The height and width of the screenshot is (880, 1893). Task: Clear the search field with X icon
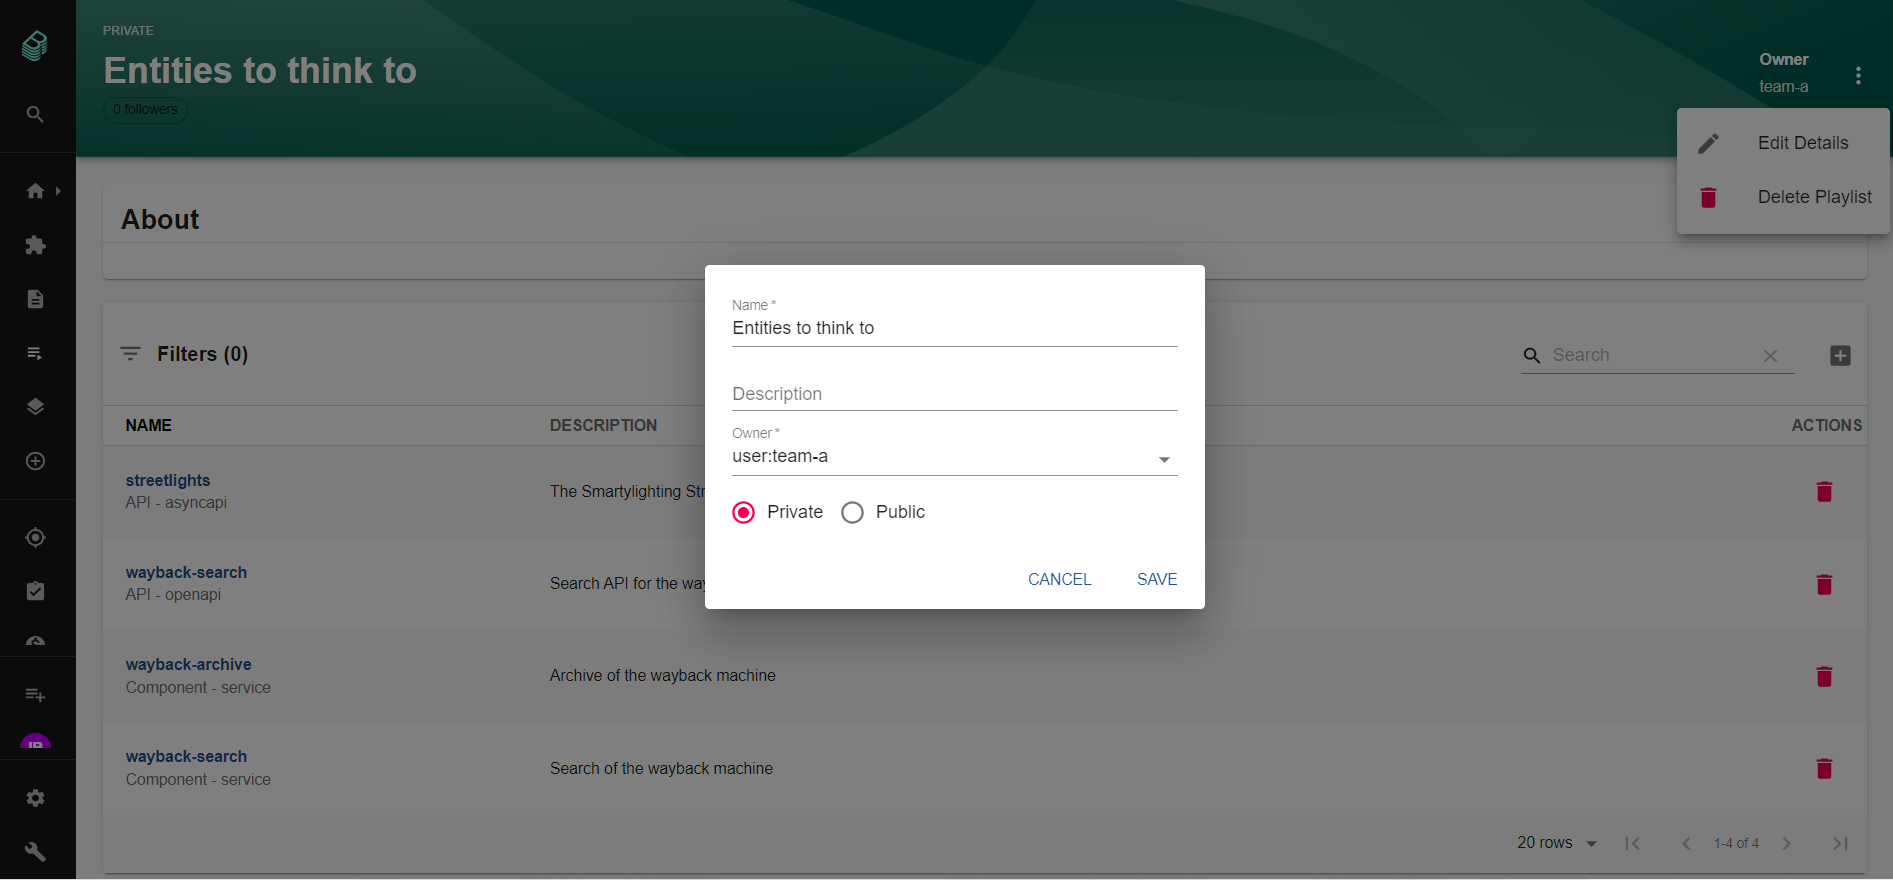pyautogui.click(x=1770, y=356)
